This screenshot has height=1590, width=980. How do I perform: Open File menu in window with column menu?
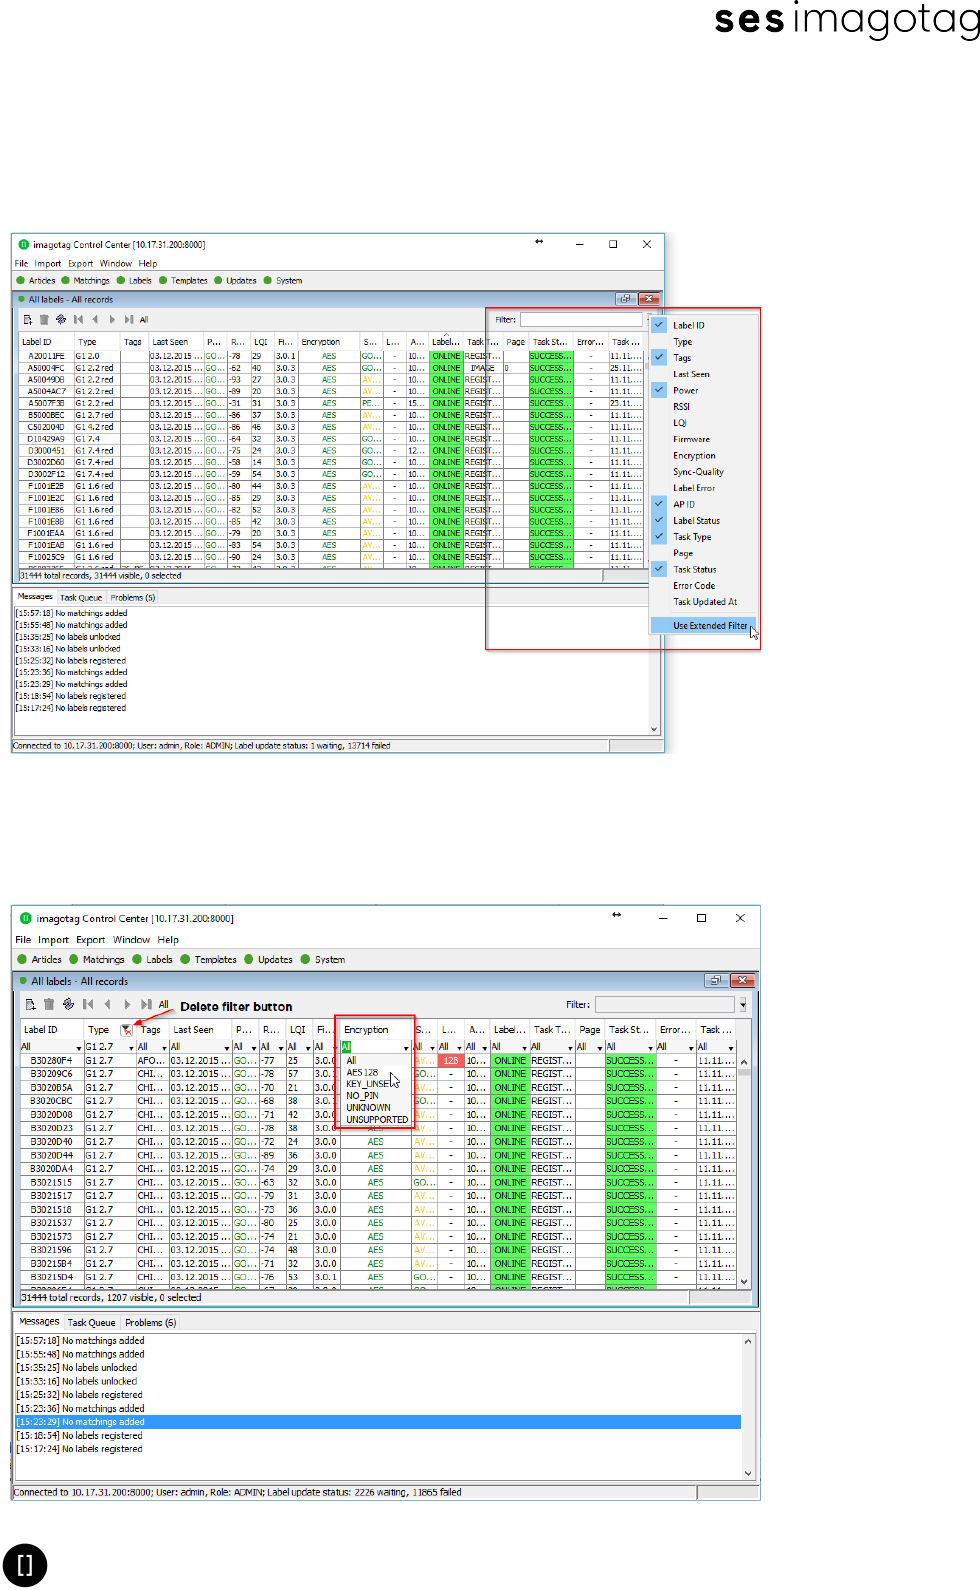point(21,264)
